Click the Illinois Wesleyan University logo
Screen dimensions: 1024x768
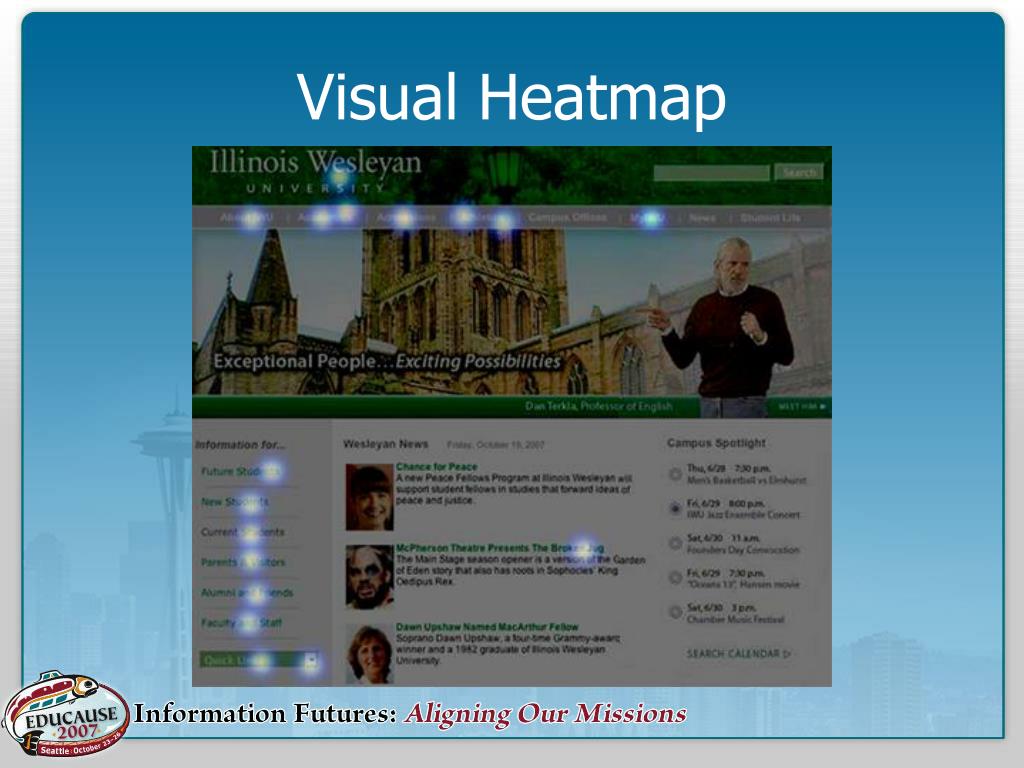click(x=315, y=172)
